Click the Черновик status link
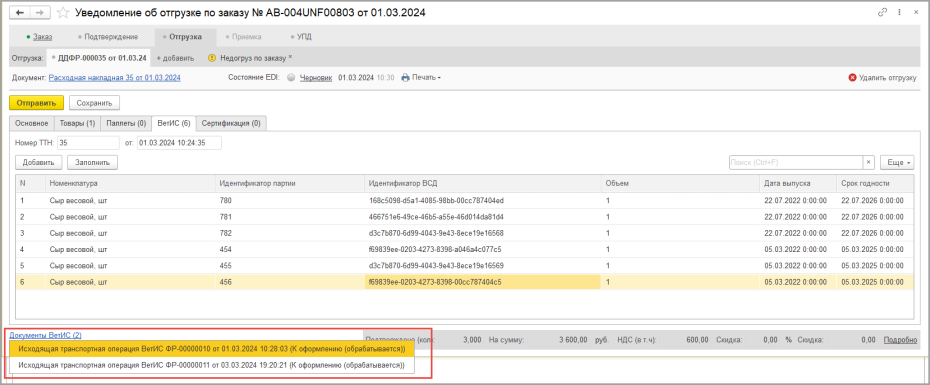930x385 pixels. point(316,78)
